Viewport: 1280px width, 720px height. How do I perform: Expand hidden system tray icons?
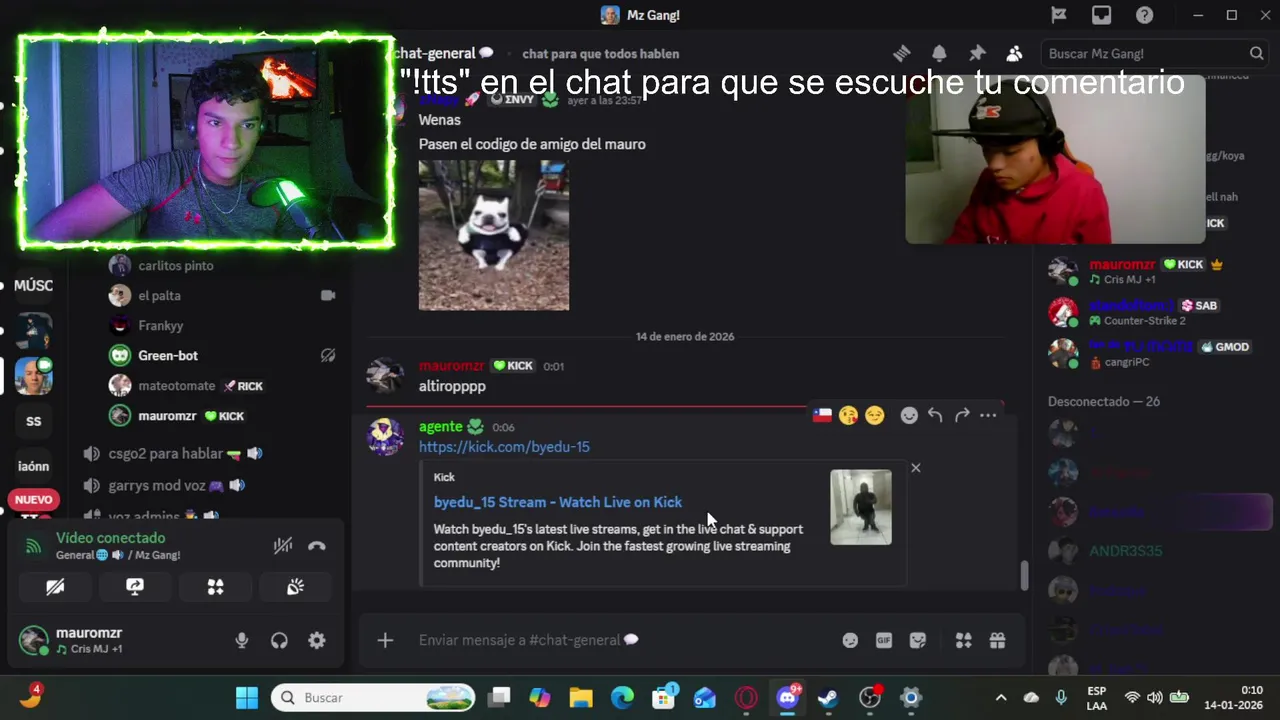tap(1001, 698)
